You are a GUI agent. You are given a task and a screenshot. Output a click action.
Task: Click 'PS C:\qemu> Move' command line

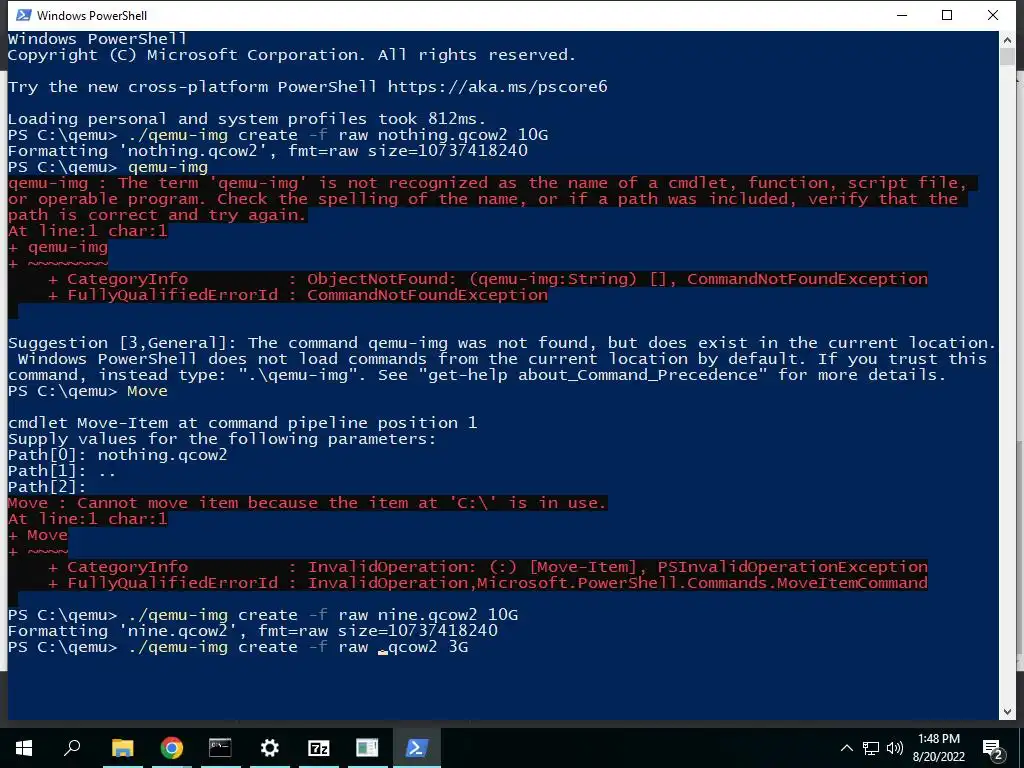88,391
